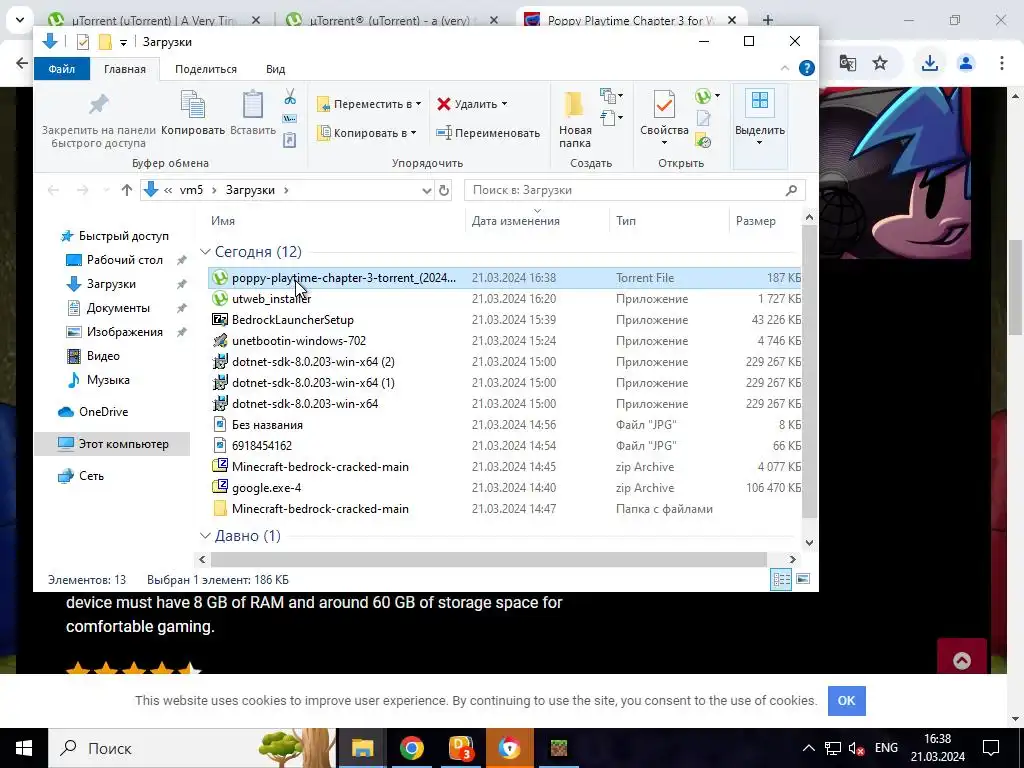This screenshot has height=768, width=1024.
Task: Bookmark page with Chrome star icon
Action: 880,63
